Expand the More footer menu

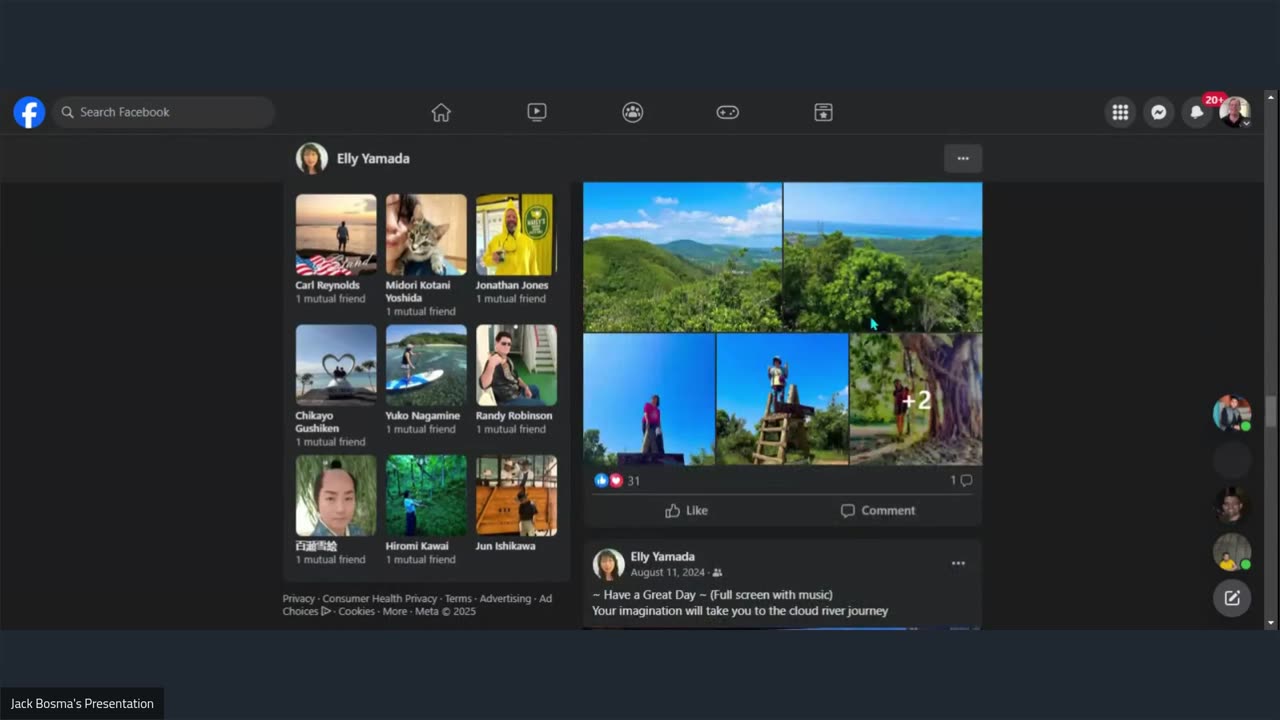pyautogui.click(x=395, y=611)
